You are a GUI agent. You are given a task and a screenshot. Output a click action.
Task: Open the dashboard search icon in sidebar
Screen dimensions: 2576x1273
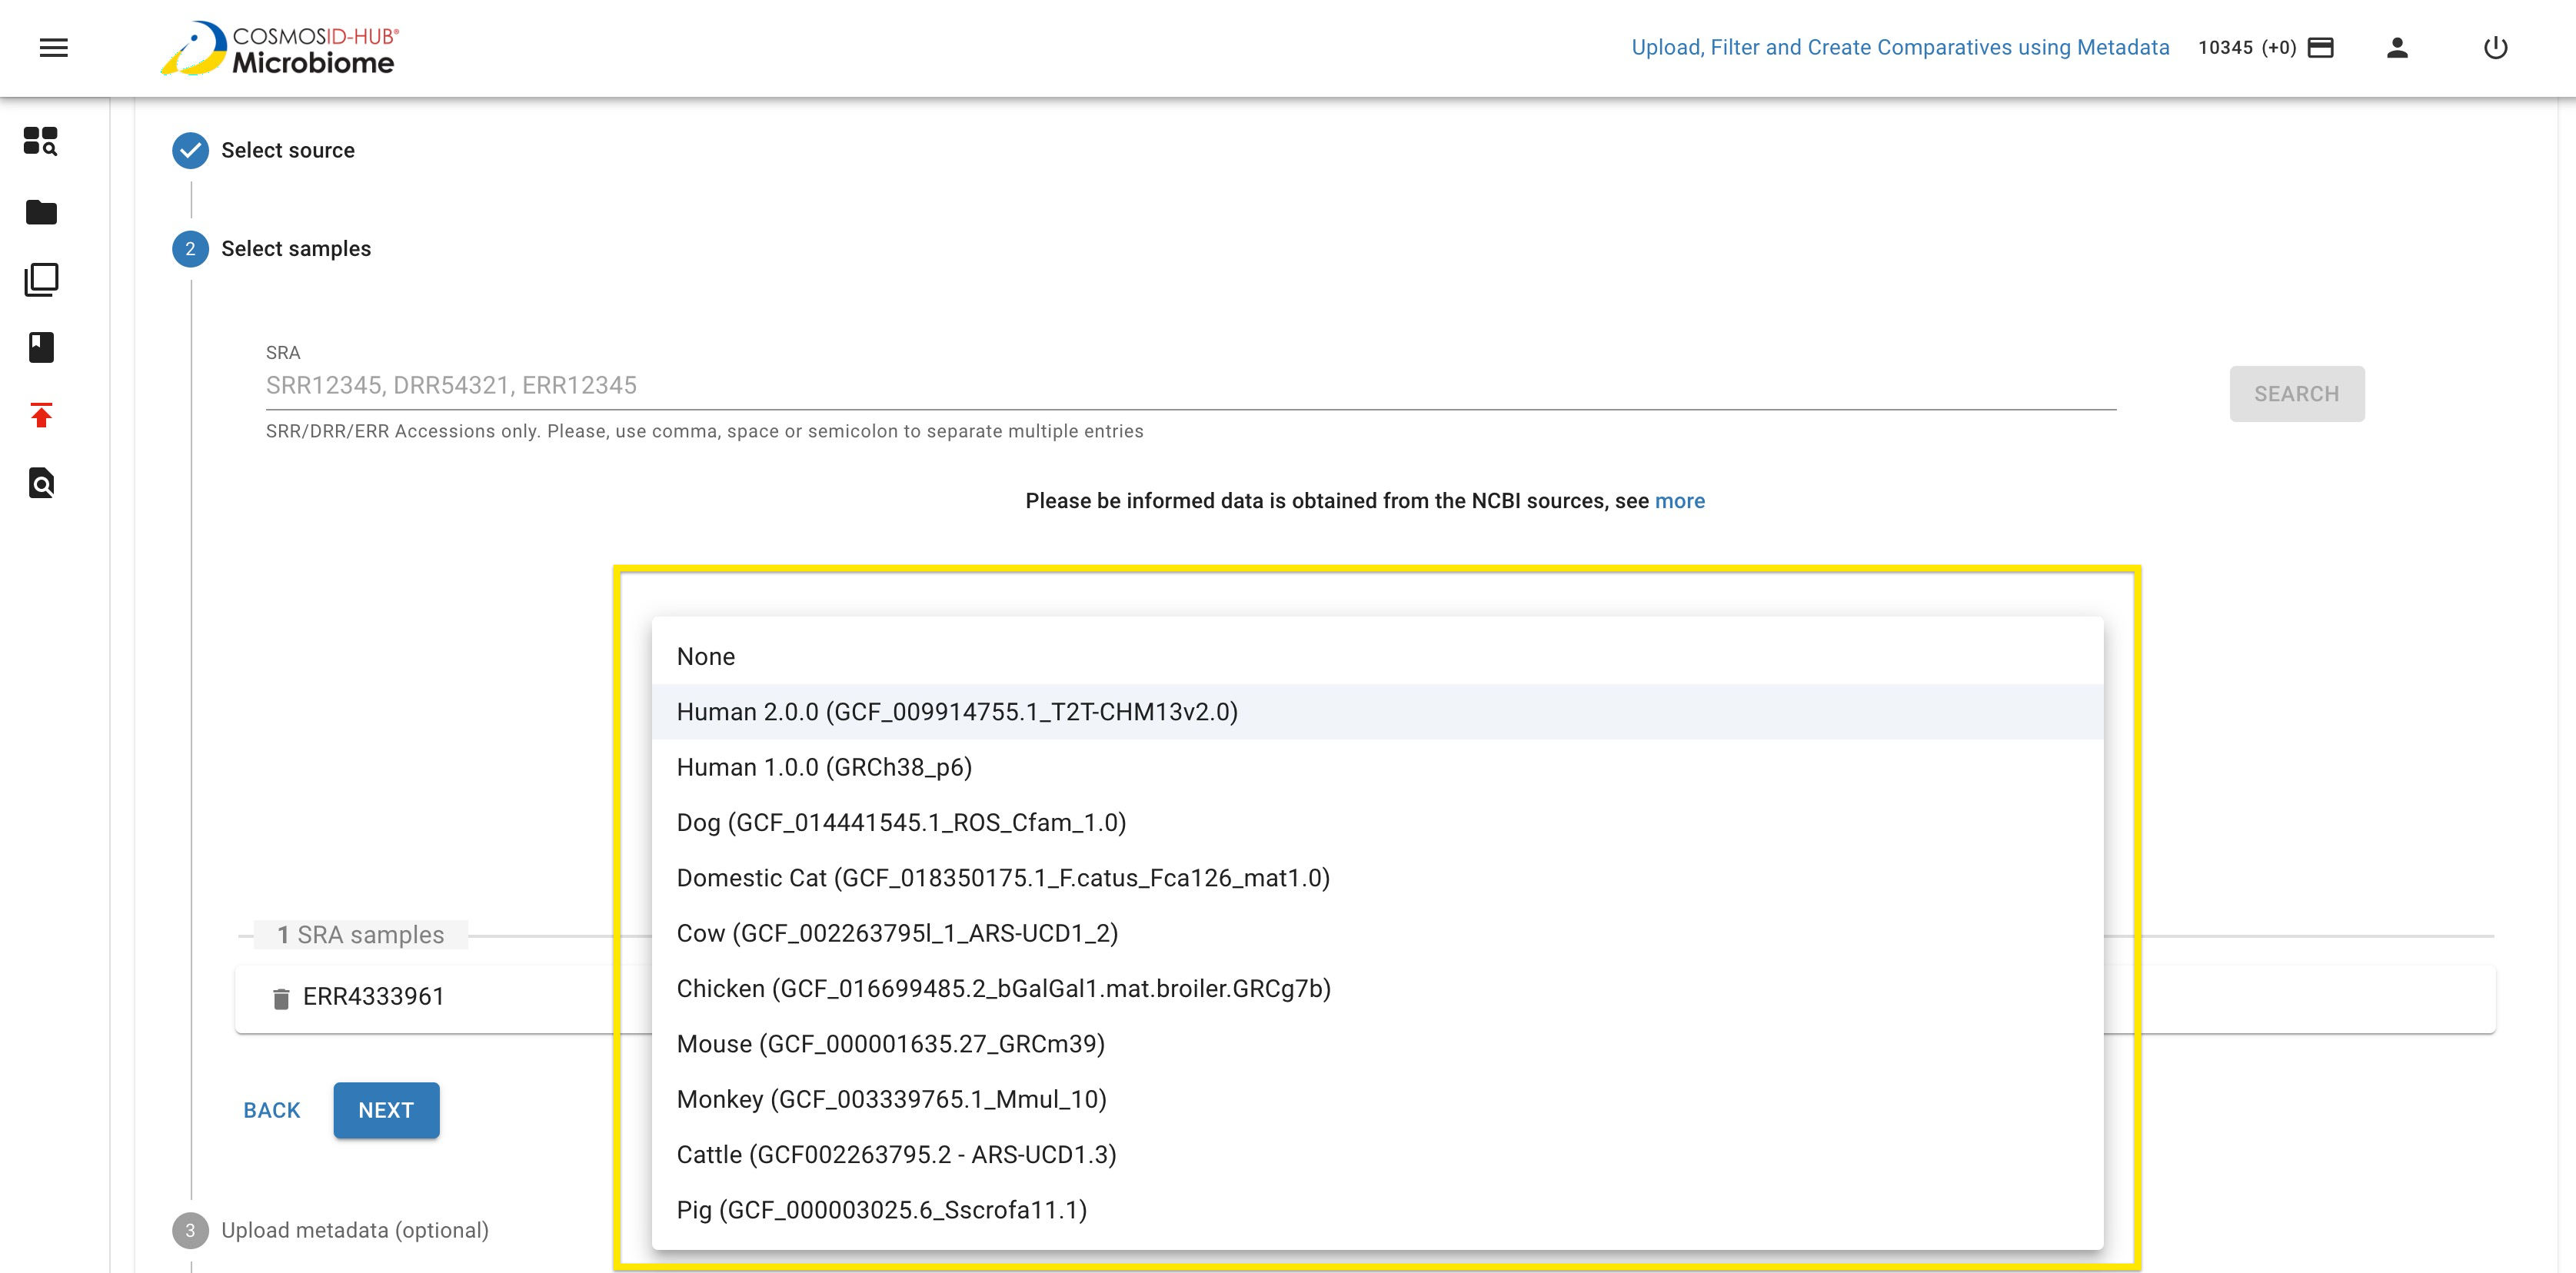[40, 142]
